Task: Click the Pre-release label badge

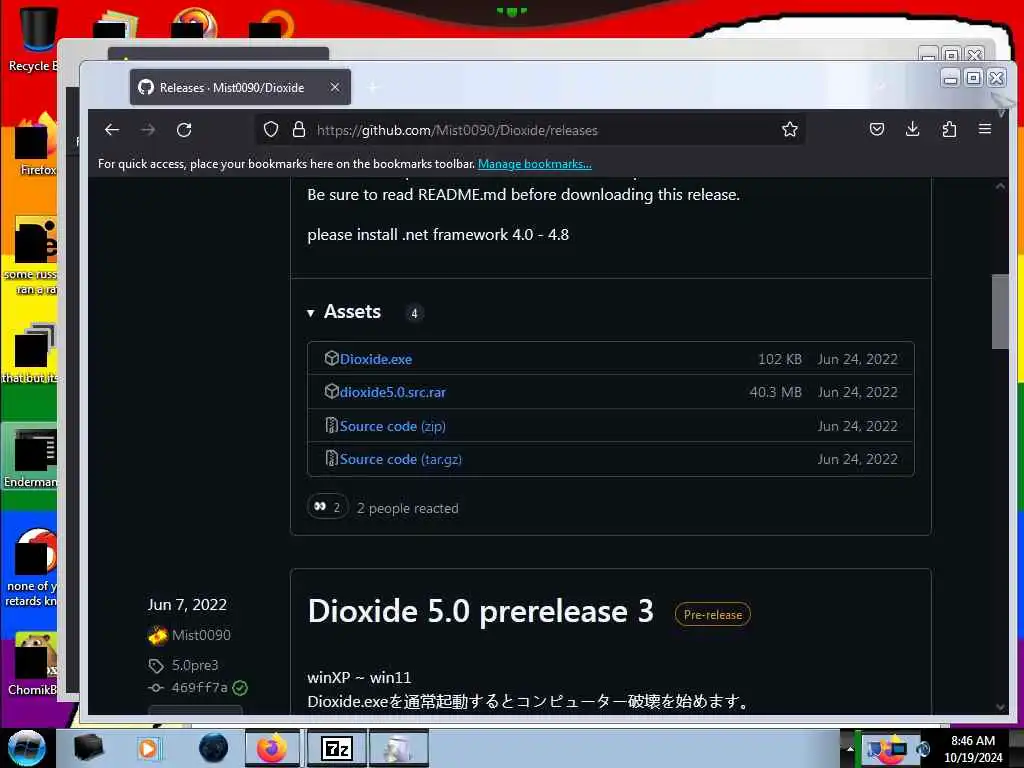Action: 712,615
